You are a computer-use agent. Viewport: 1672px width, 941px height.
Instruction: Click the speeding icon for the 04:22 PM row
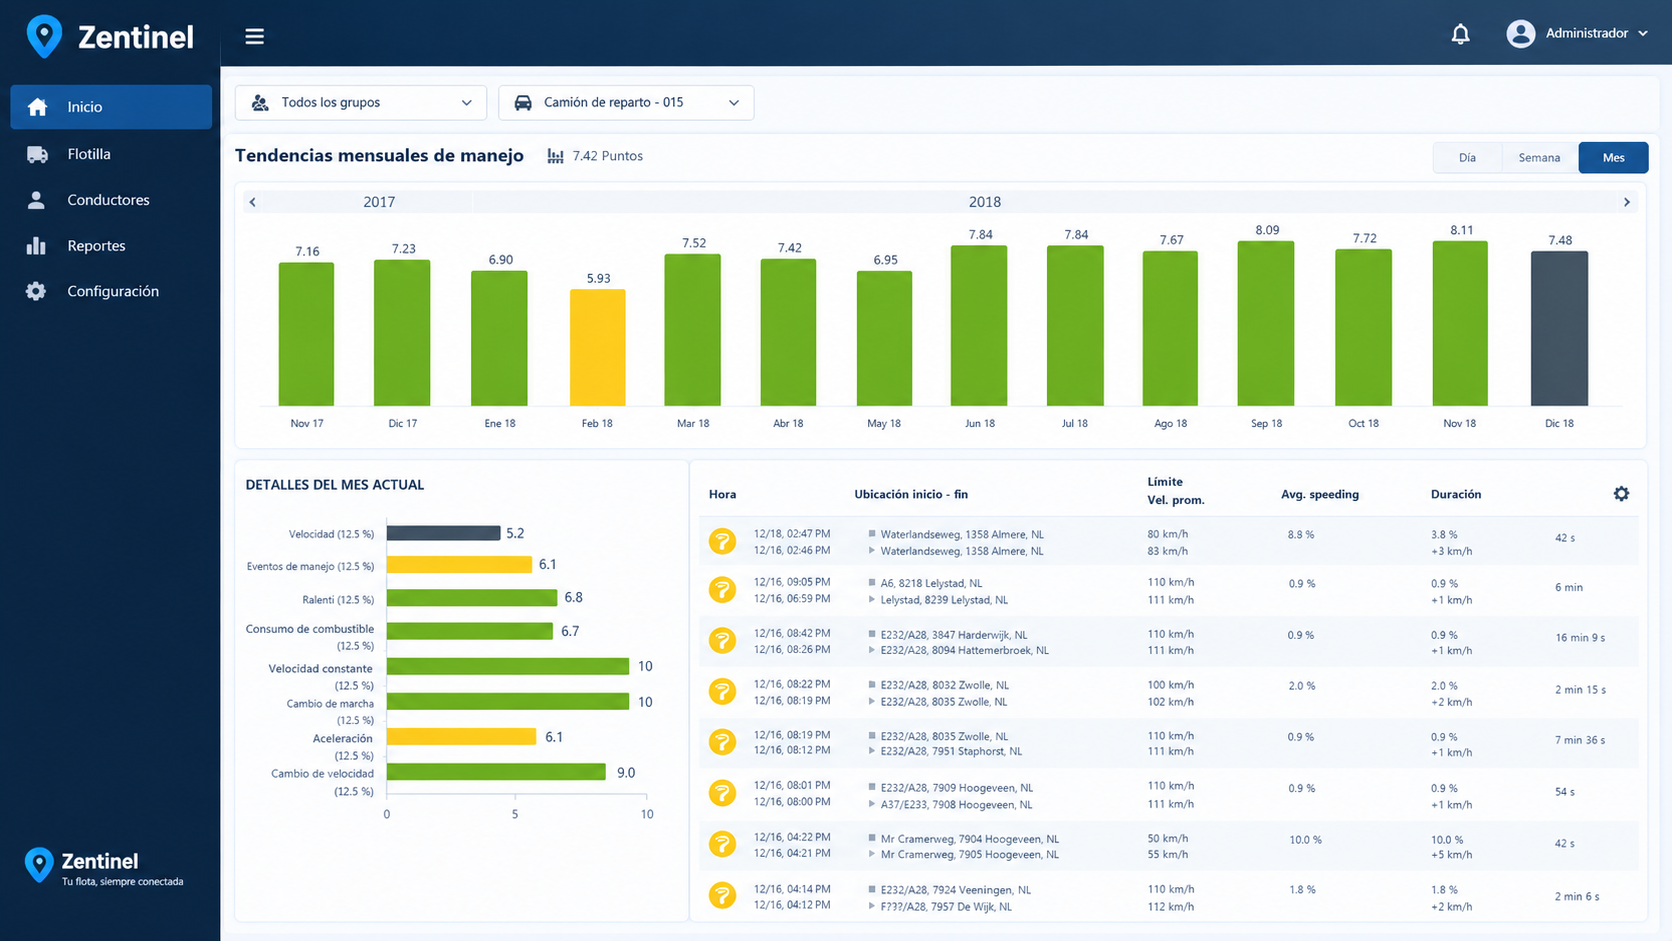pyautogui.click(x=722, y=845)
